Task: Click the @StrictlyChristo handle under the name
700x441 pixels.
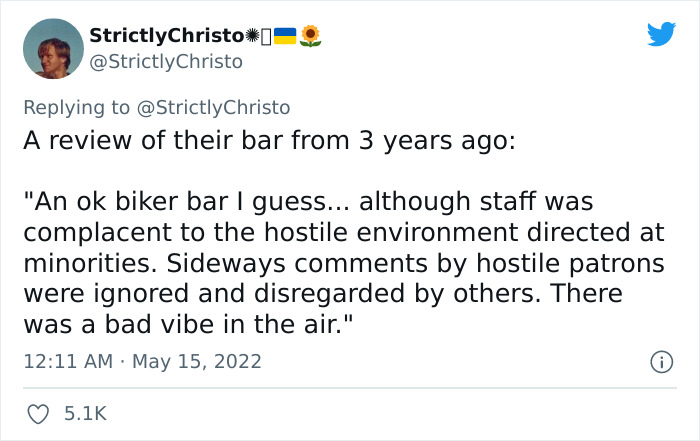Action: pos(166,62)
